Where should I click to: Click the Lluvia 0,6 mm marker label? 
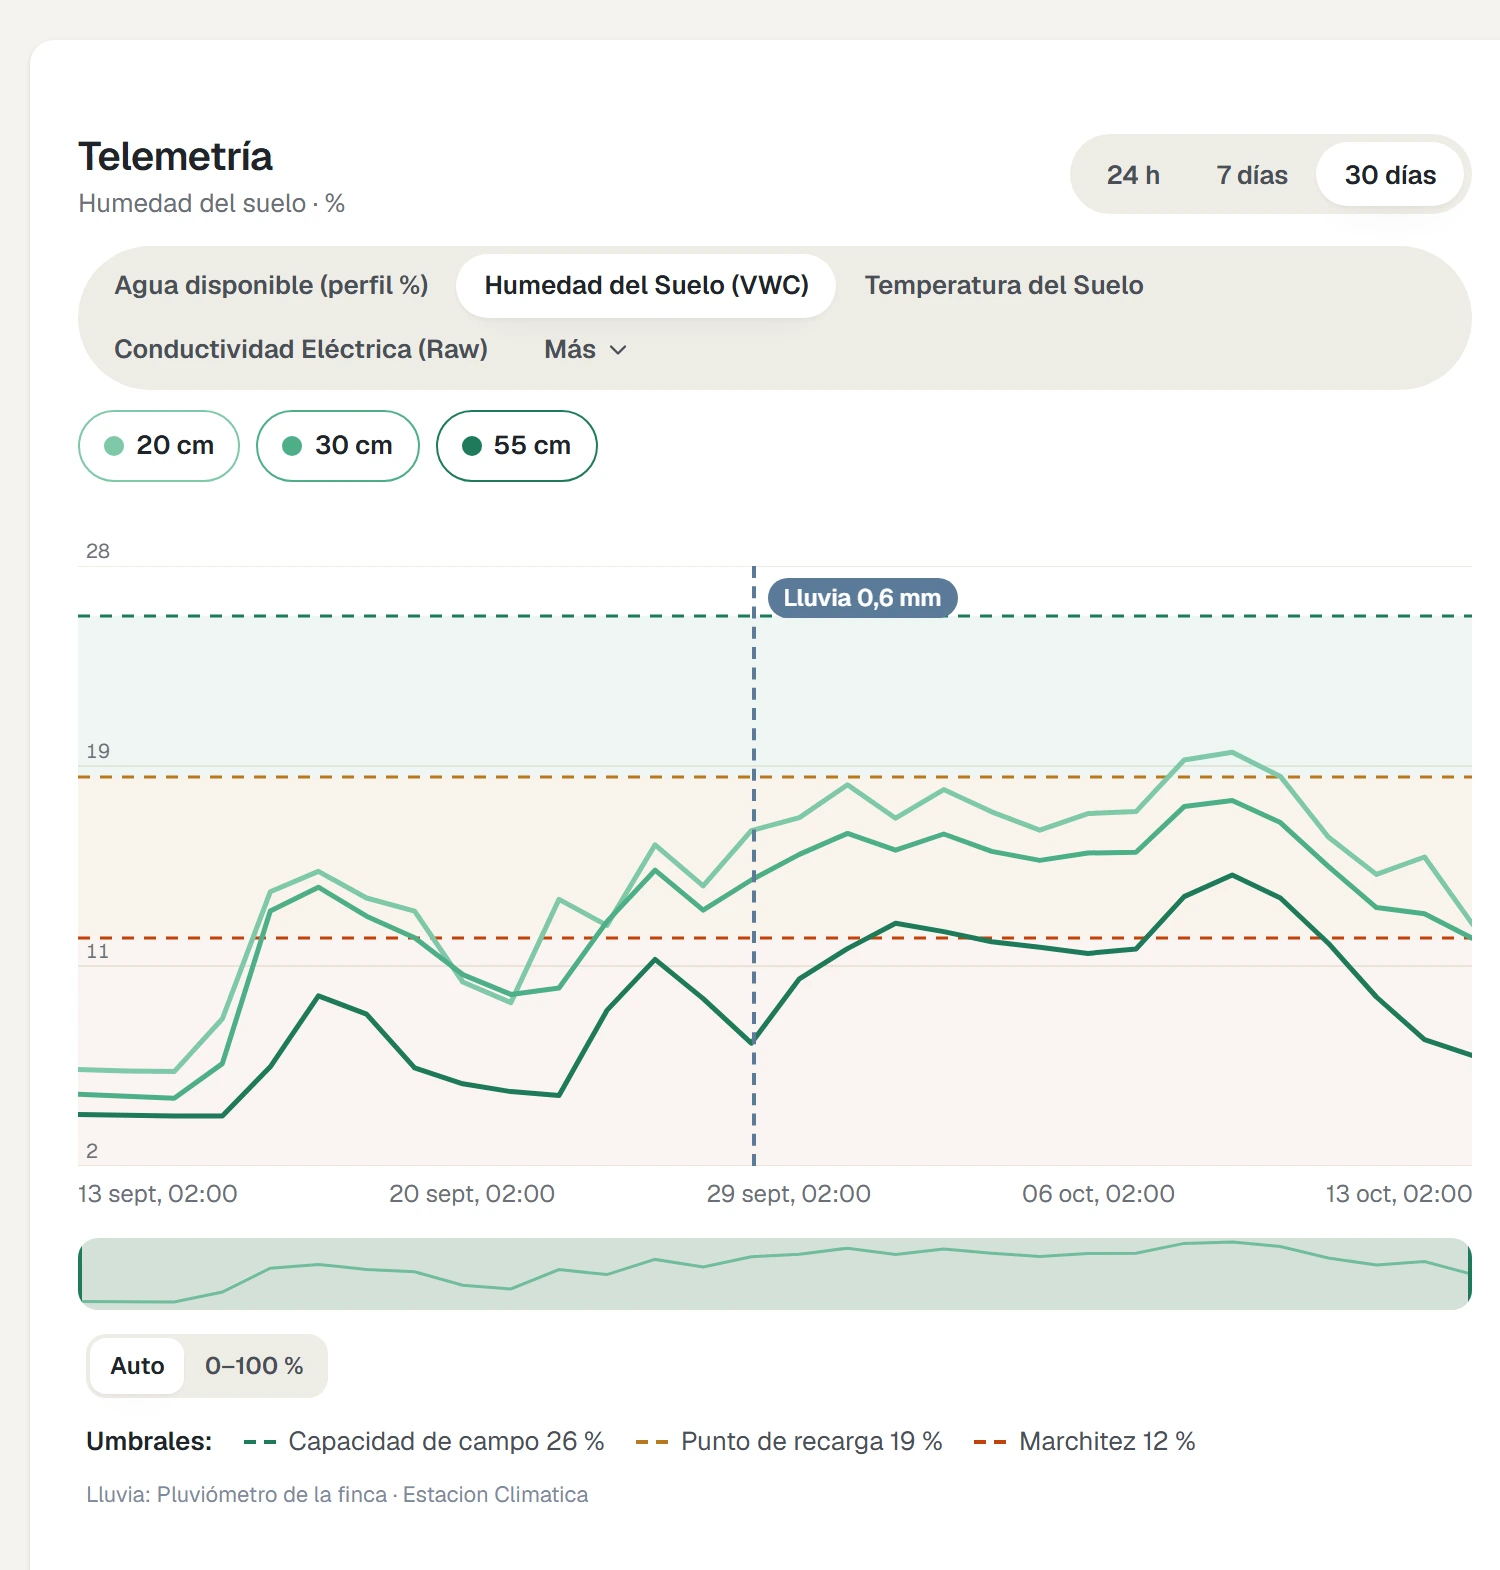[x=862, y=598]
